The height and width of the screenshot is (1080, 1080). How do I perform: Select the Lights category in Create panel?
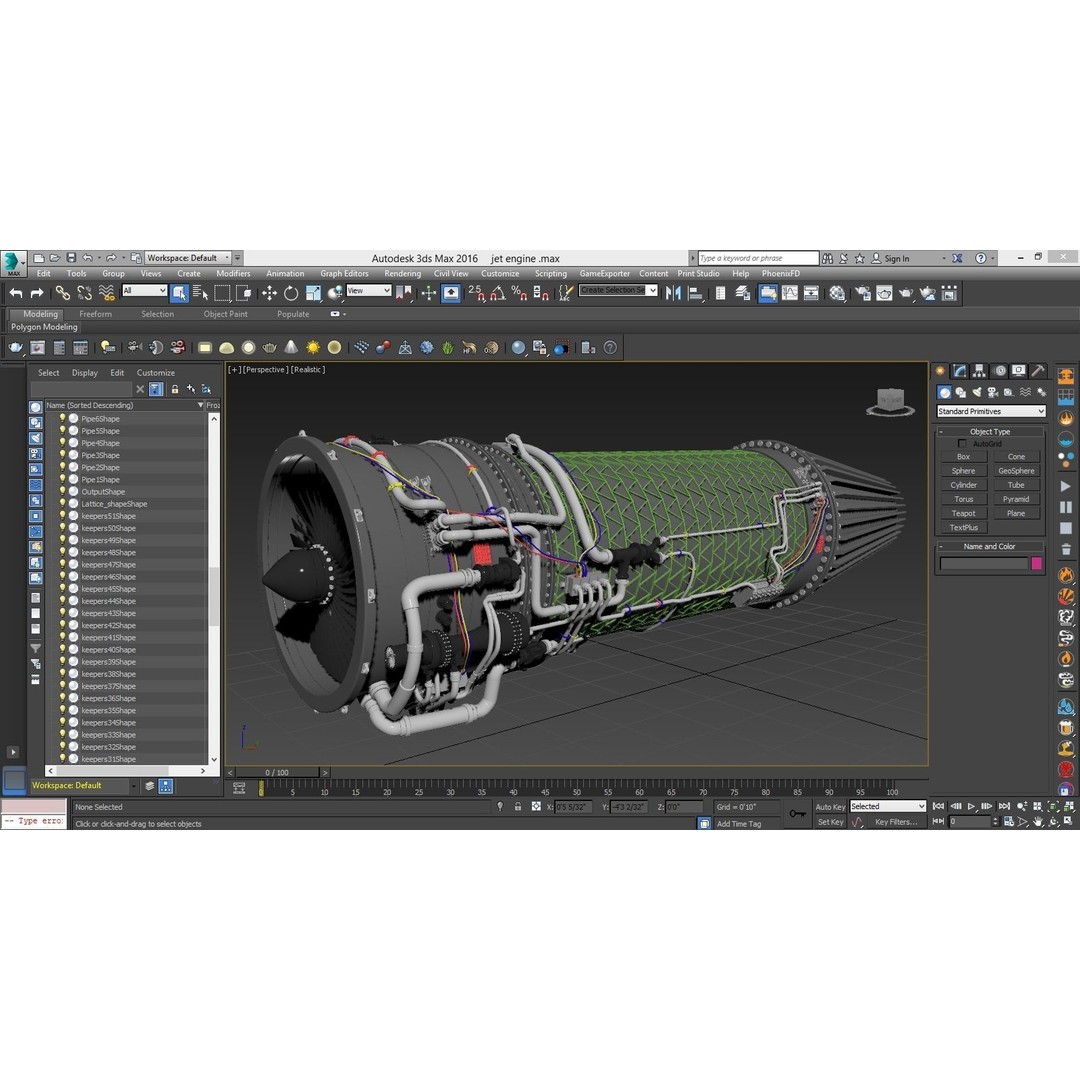pos(977,393)
